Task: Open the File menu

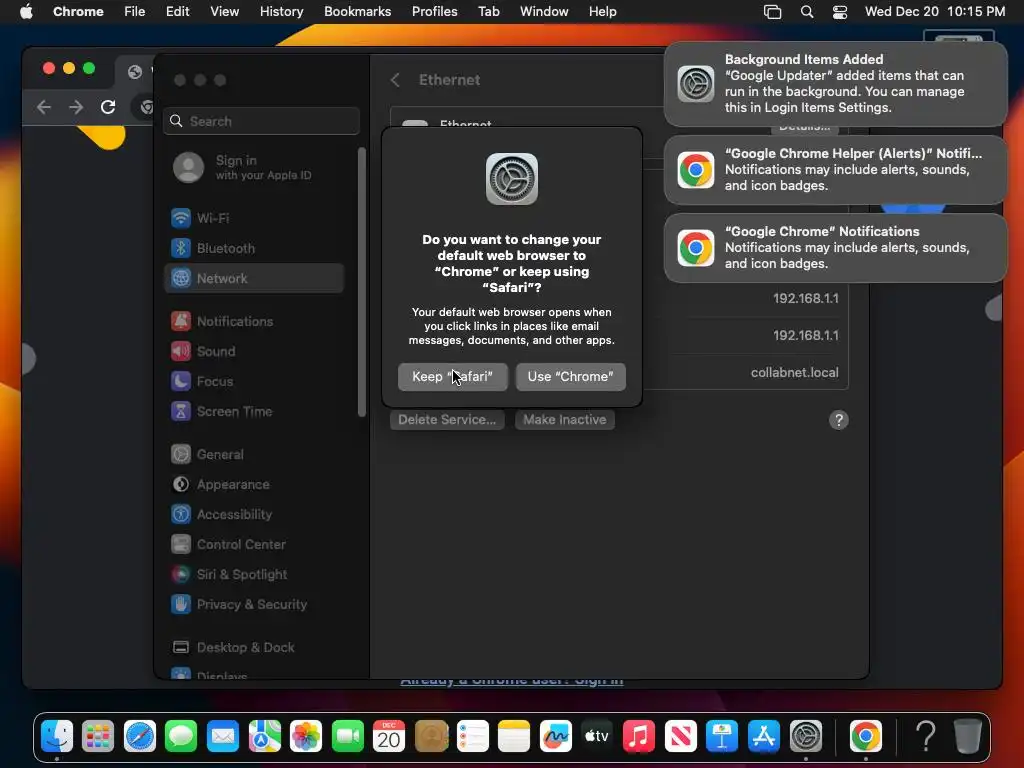Action: point(135,12)
